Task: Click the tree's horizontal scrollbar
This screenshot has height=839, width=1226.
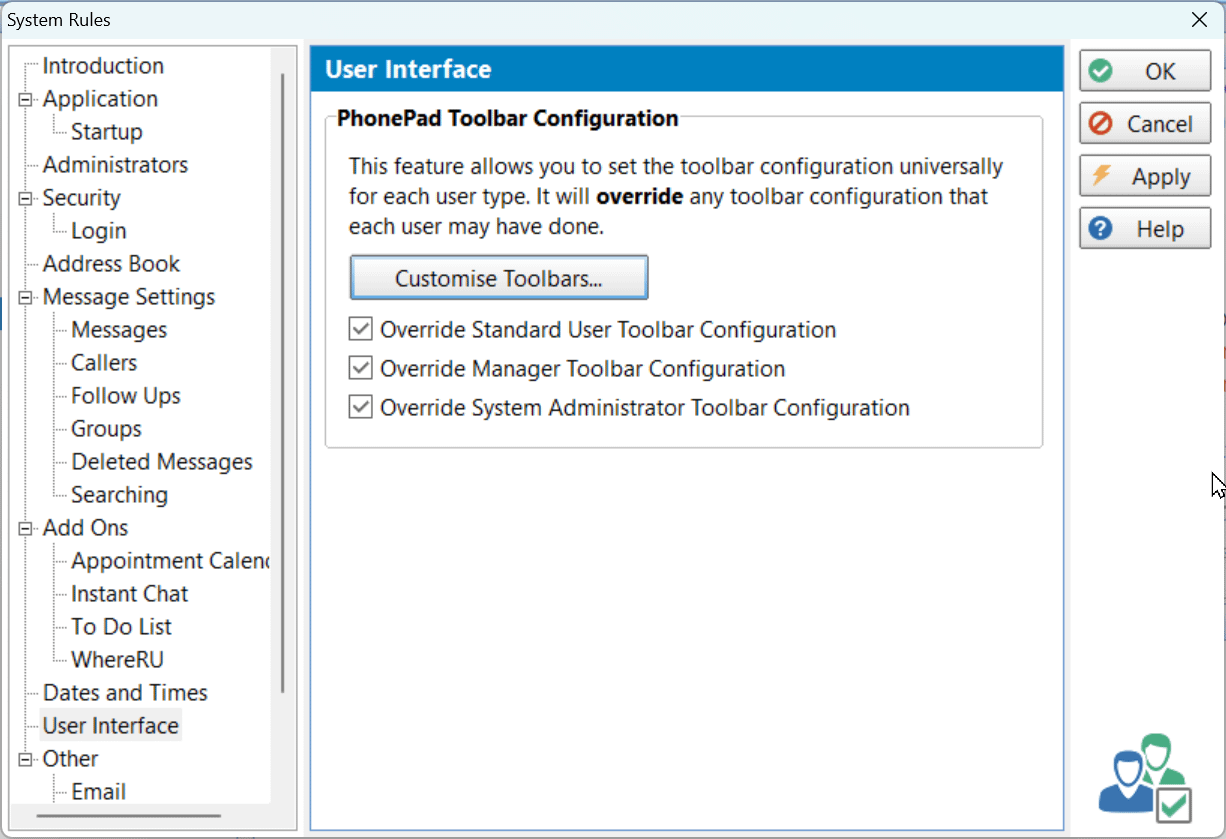Action: [x=129, y=816]
